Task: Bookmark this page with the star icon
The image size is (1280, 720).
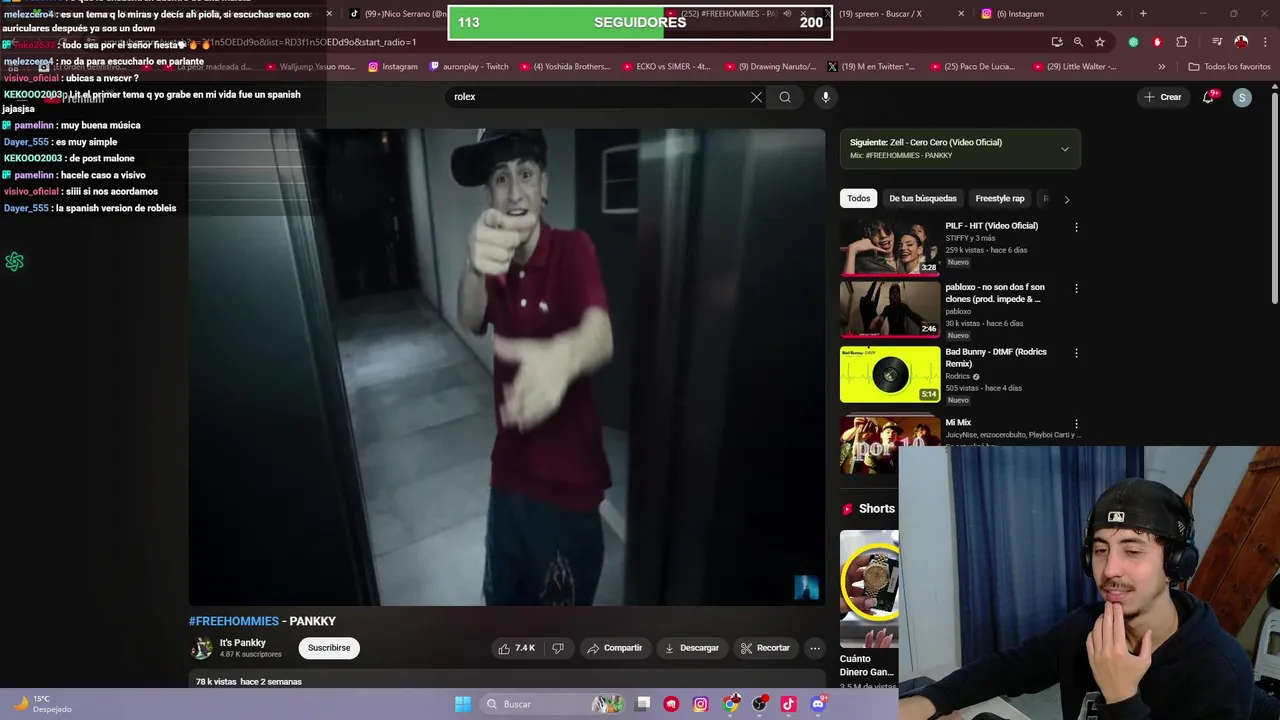Action: pos(1100,42)
